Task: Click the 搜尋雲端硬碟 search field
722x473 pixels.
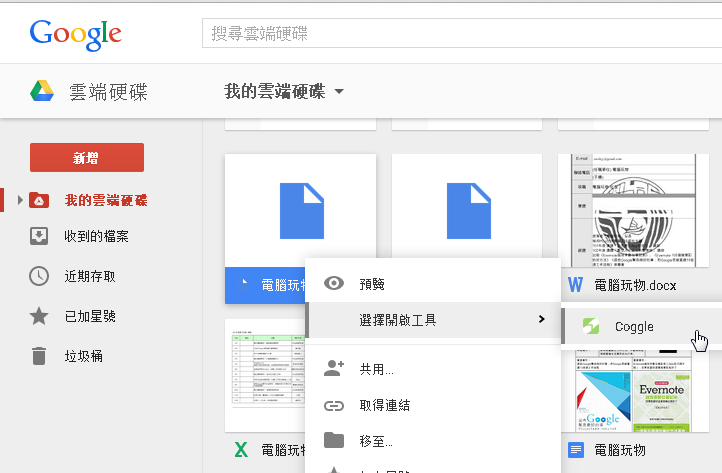Action: [x=460, y=34]
